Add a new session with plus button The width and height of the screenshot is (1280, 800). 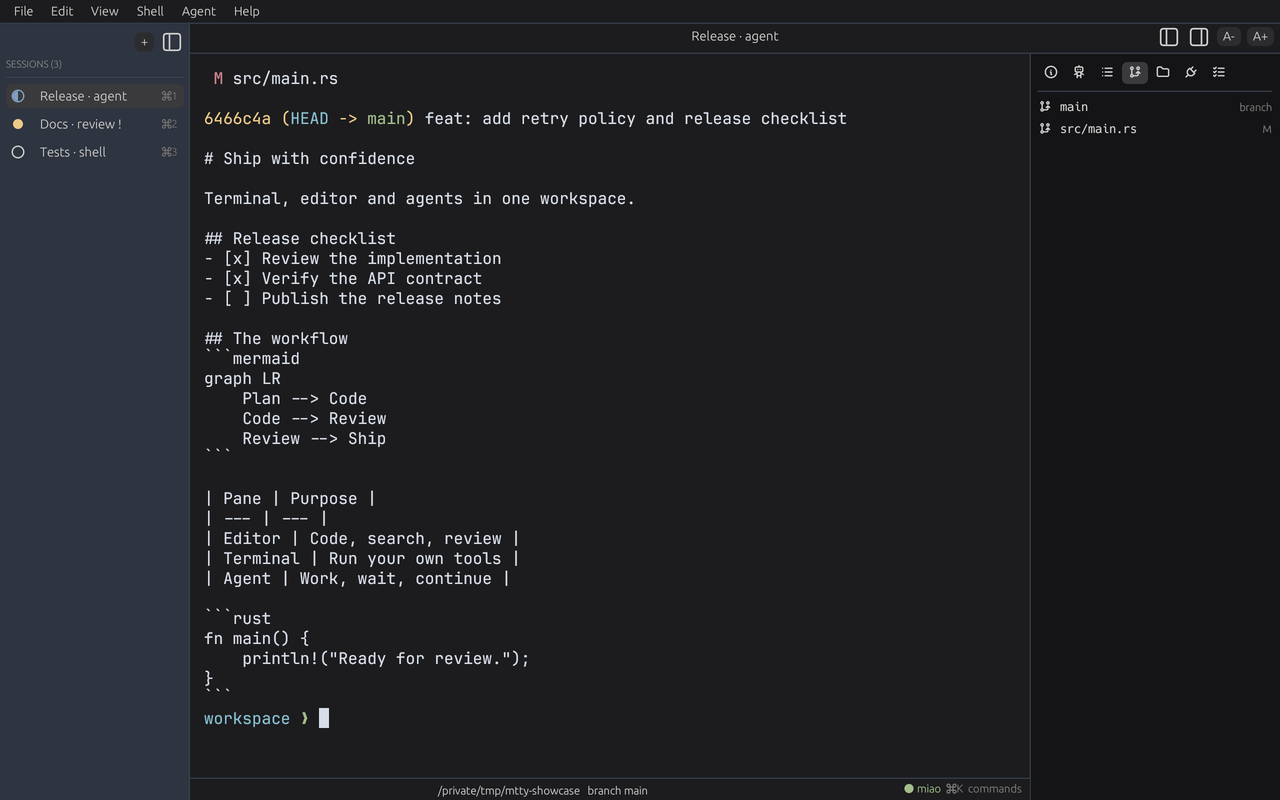pyautogui.click(x=144, y=42)
